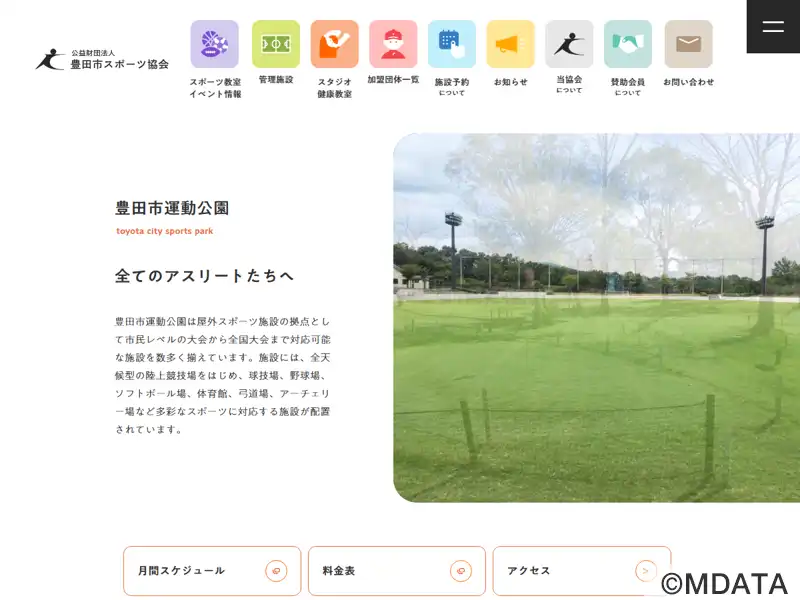
Task: Open the hamburger menu
Action: pyautogui.click(x=773, y=27)
